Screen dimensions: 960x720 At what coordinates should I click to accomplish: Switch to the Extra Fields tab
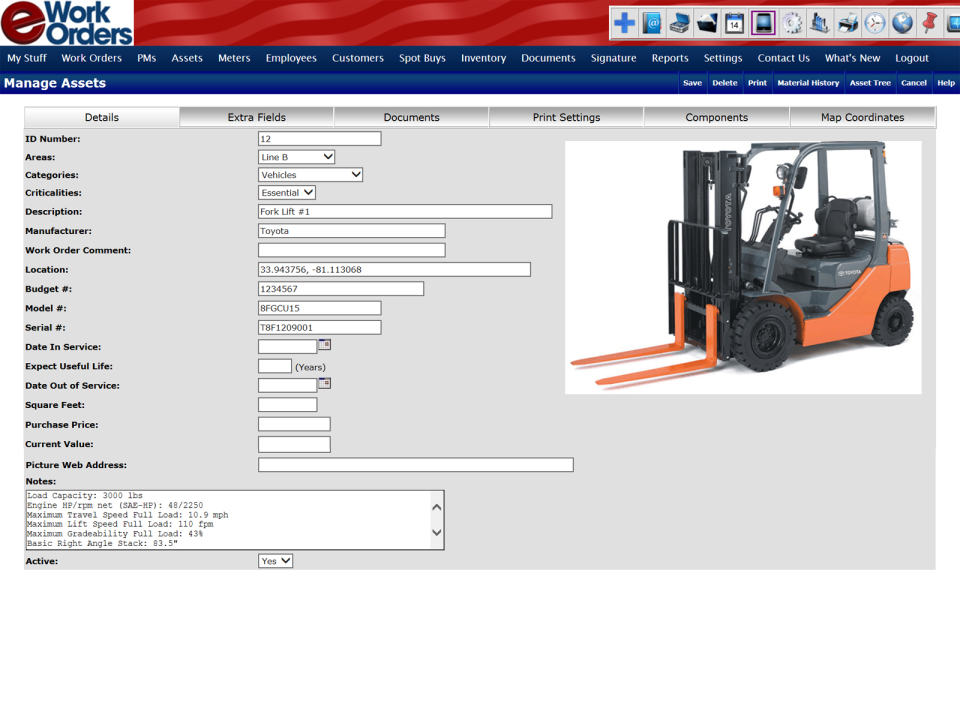pyautogui.click(x=257, y=117)
